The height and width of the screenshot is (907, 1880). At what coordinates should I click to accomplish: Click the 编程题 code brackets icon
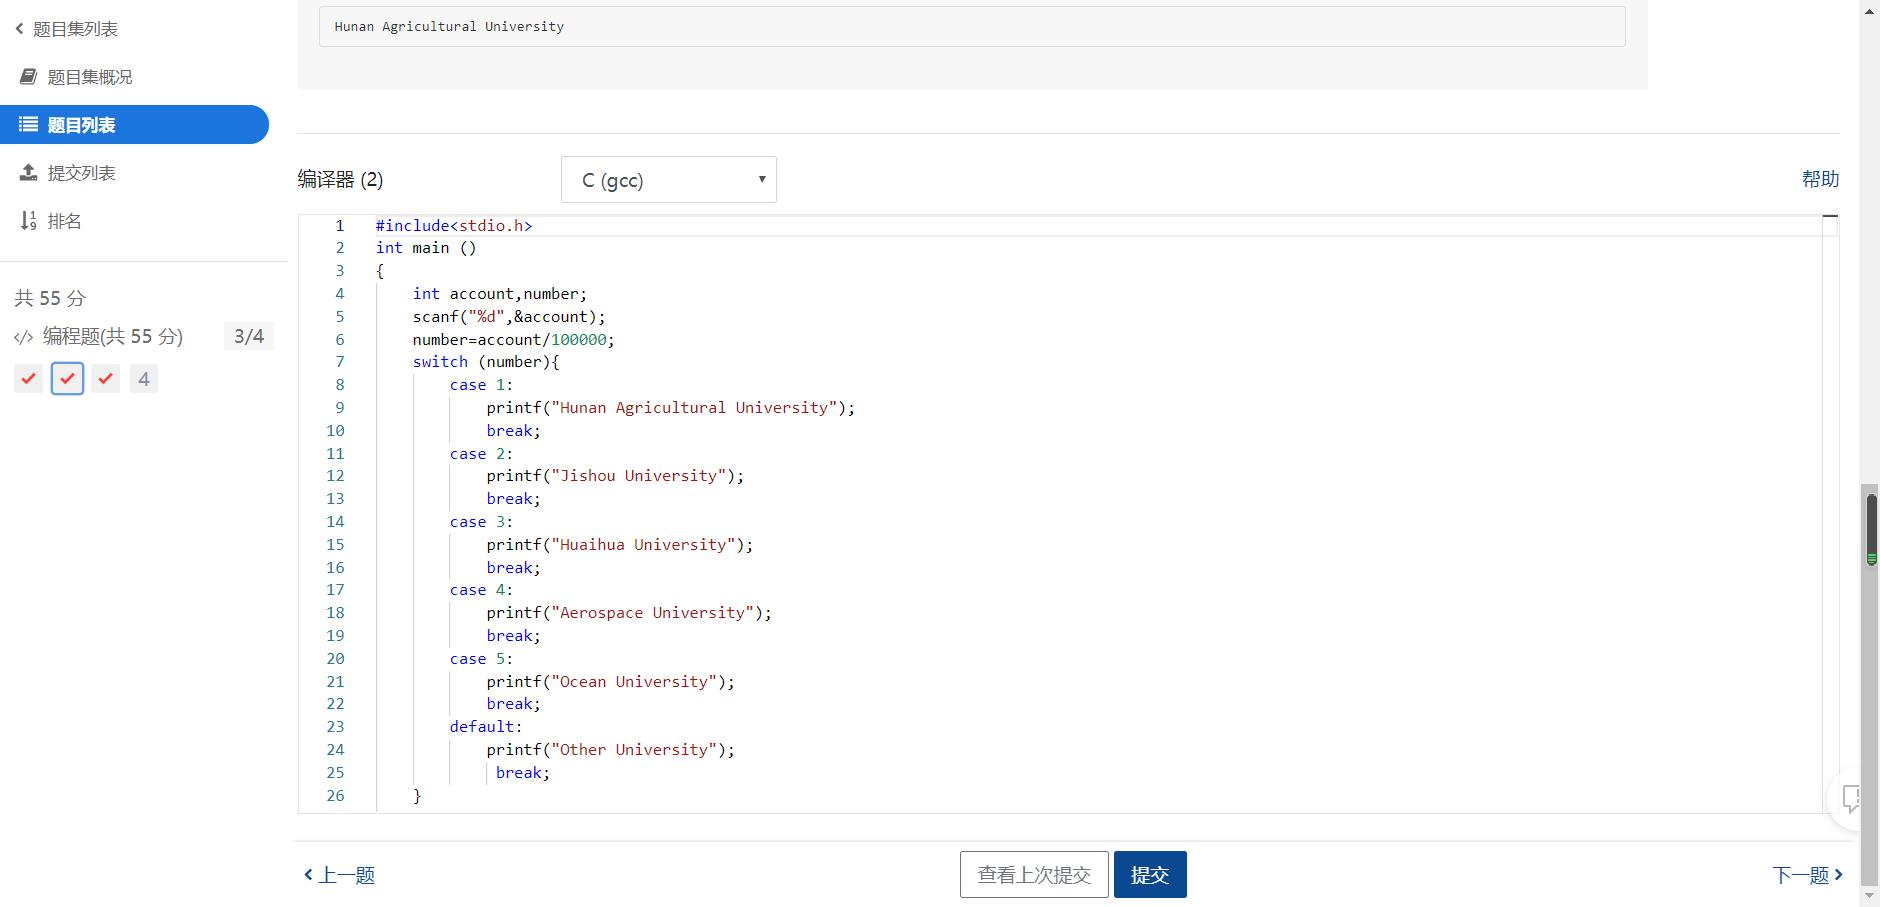(x=24, y=337)
